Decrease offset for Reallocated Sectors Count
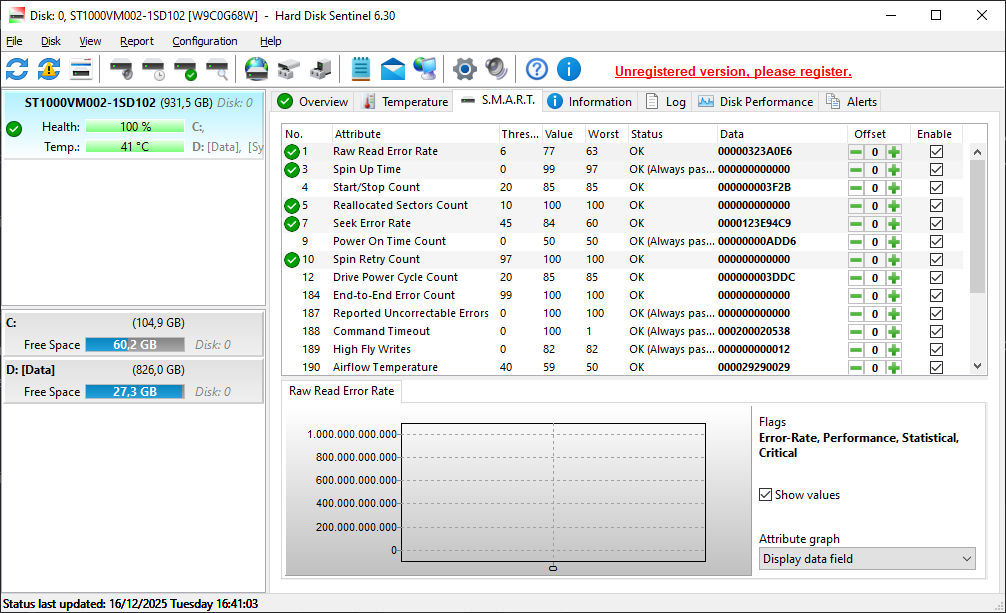This screenshot has width=1006, height=613. [856, 206]
